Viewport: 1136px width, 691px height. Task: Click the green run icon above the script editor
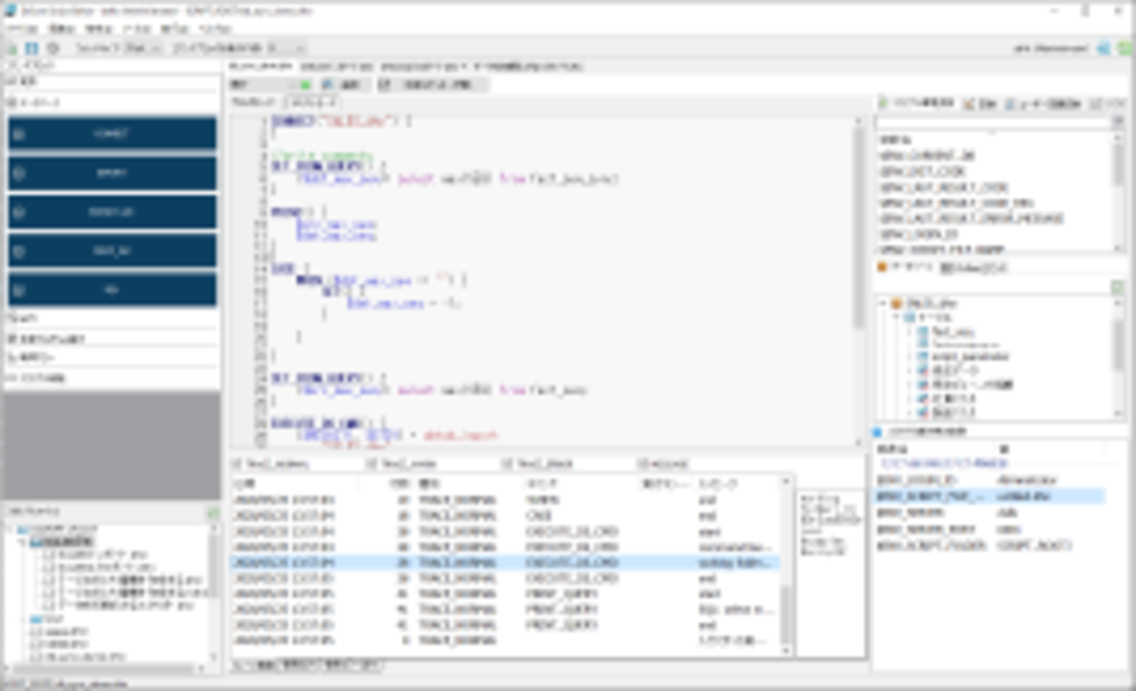coord(306,85)
